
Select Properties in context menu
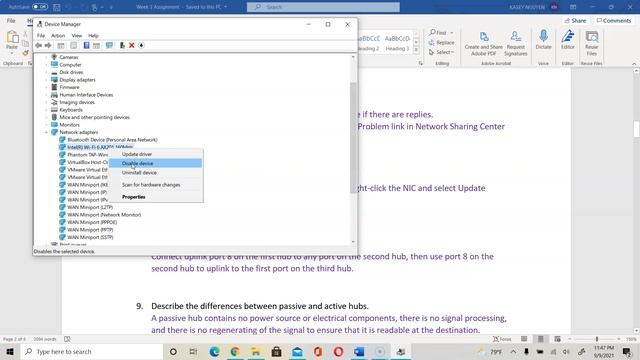click(156, 197)
